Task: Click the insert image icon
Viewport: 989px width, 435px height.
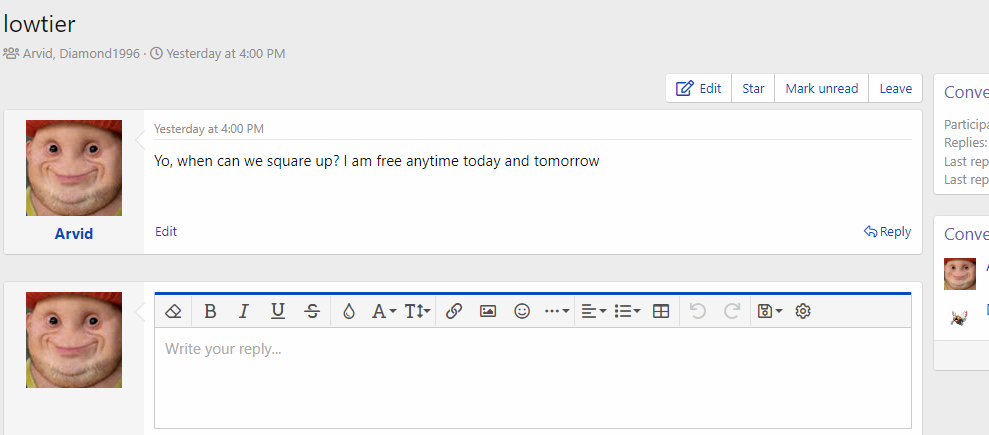Action: (488, 311)
